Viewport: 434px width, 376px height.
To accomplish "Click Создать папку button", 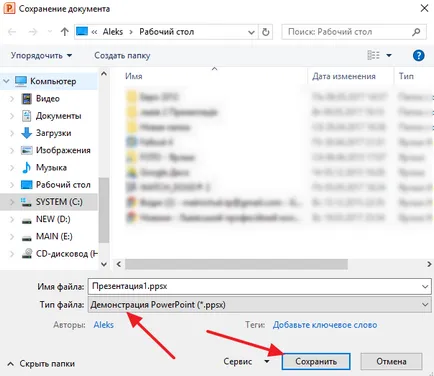I will 122,55.
